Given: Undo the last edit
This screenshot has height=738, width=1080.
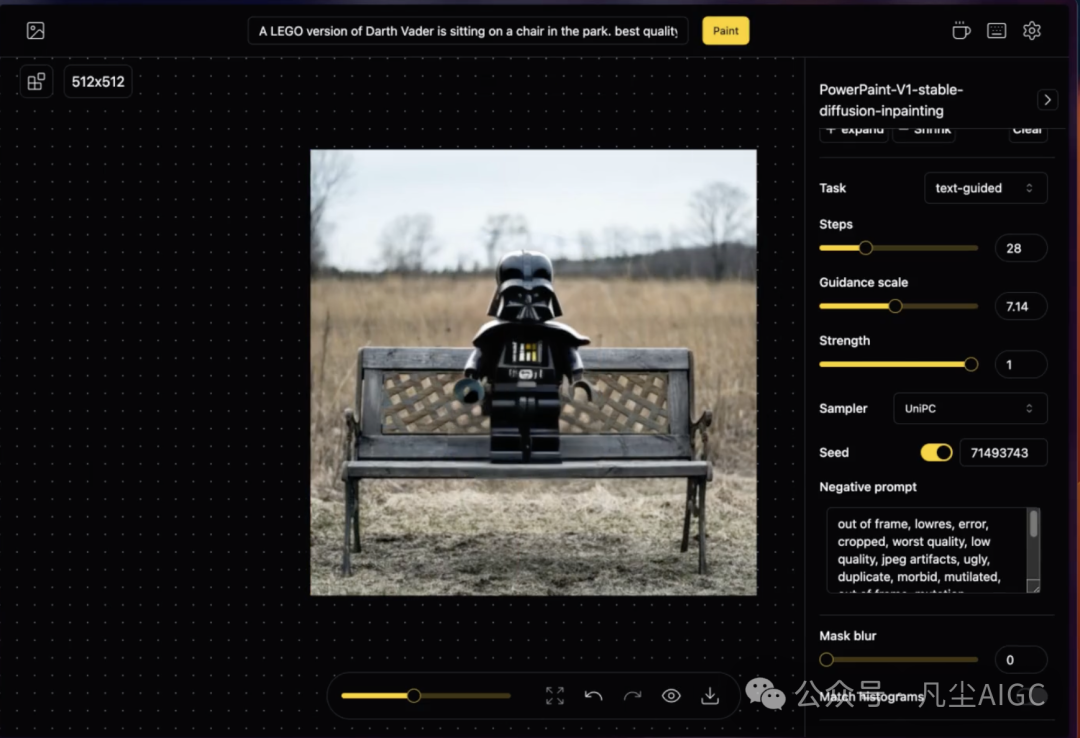Looking at the screenshot, I should point(593,695).
